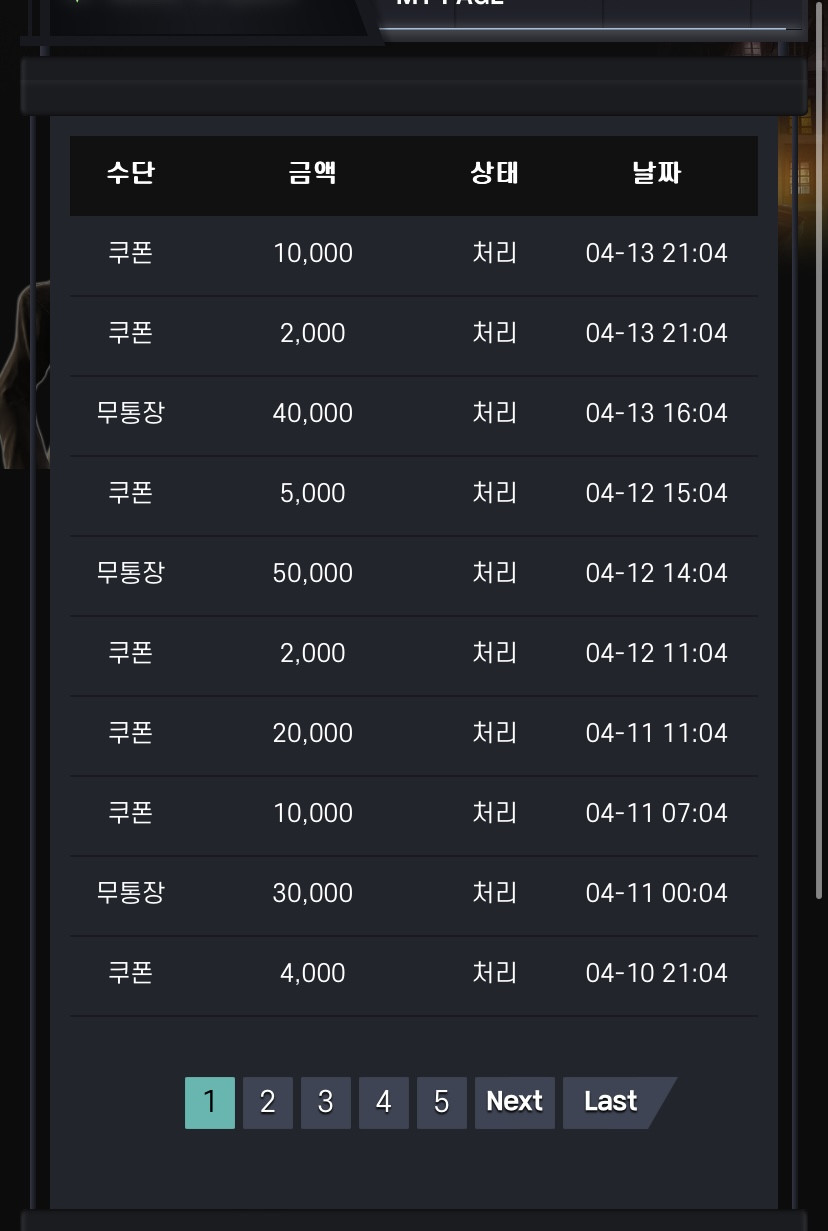Jump to page 5 of results

pos(442,1102)
